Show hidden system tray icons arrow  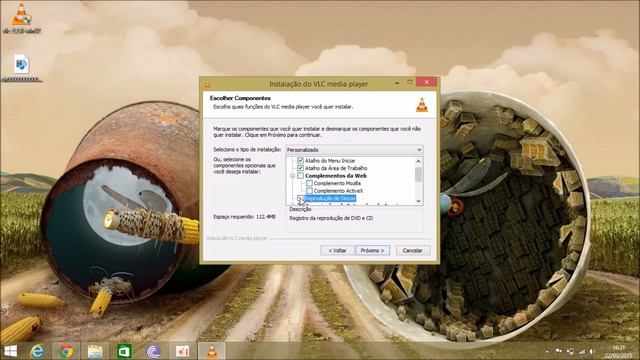[547, 351]
